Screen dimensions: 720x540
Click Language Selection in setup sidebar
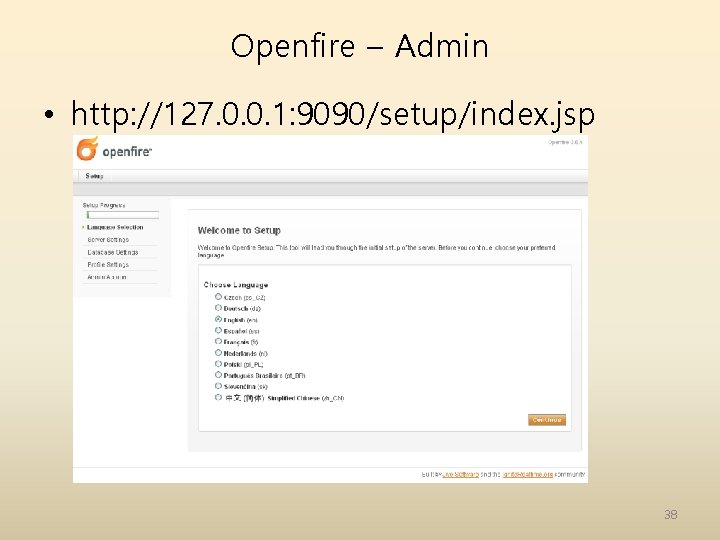pyautogui.click(x=115, y=227)
